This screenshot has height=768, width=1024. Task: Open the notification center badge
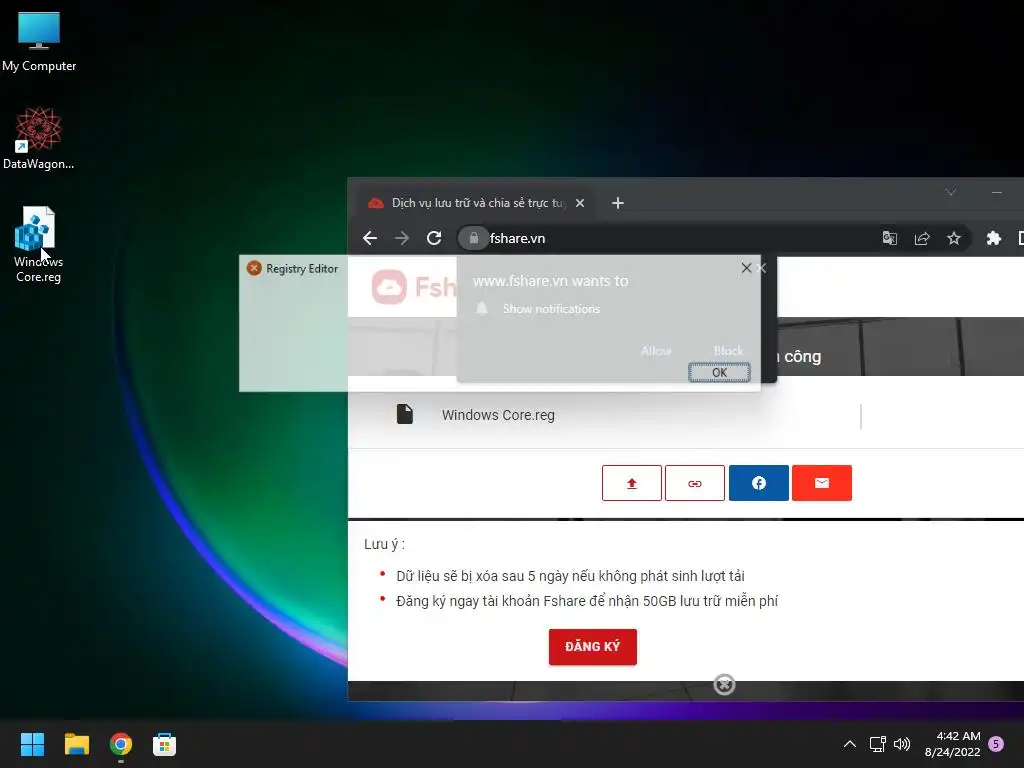pyautogui.click(x=996, y=743)
